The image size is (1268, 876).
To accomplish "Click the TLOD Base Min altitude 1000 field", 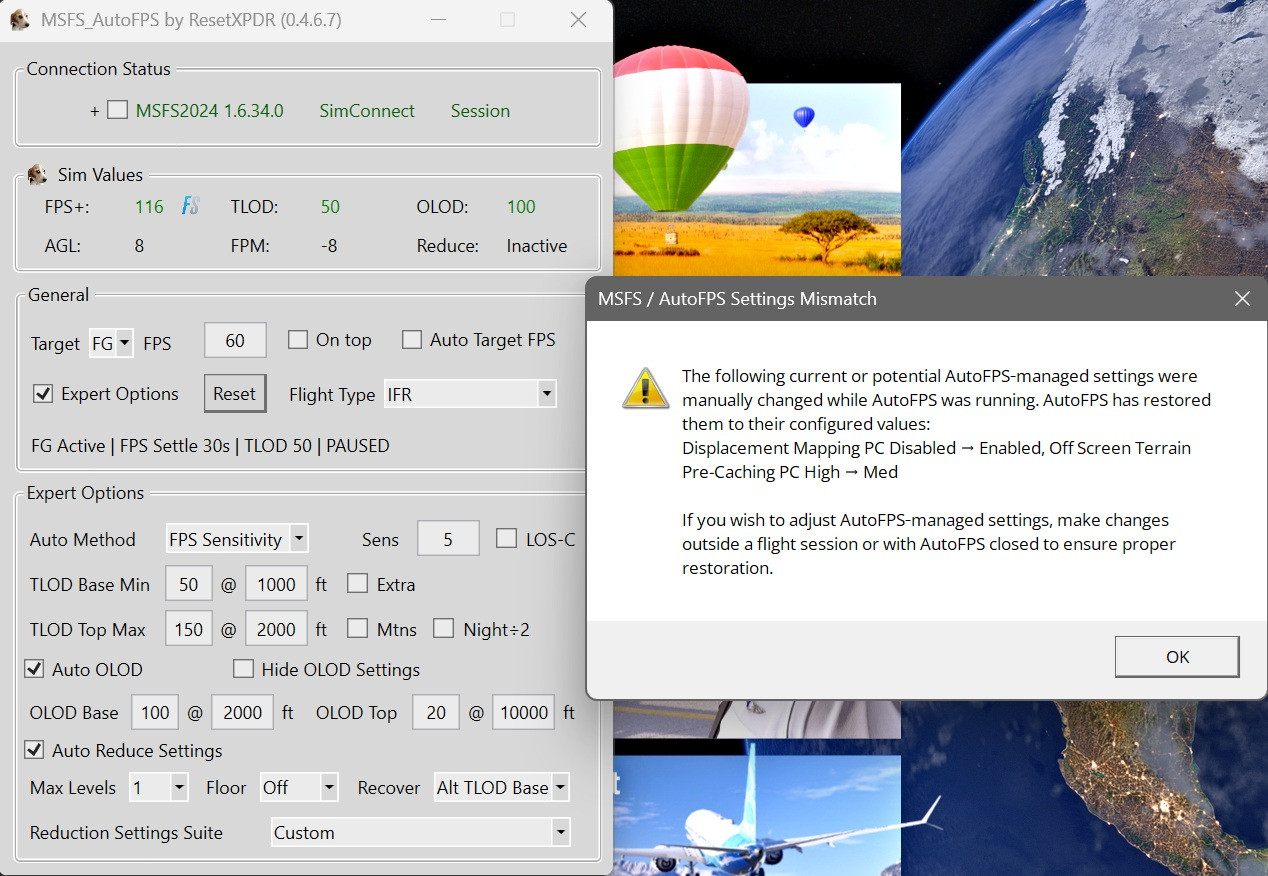I will (276, 584).
